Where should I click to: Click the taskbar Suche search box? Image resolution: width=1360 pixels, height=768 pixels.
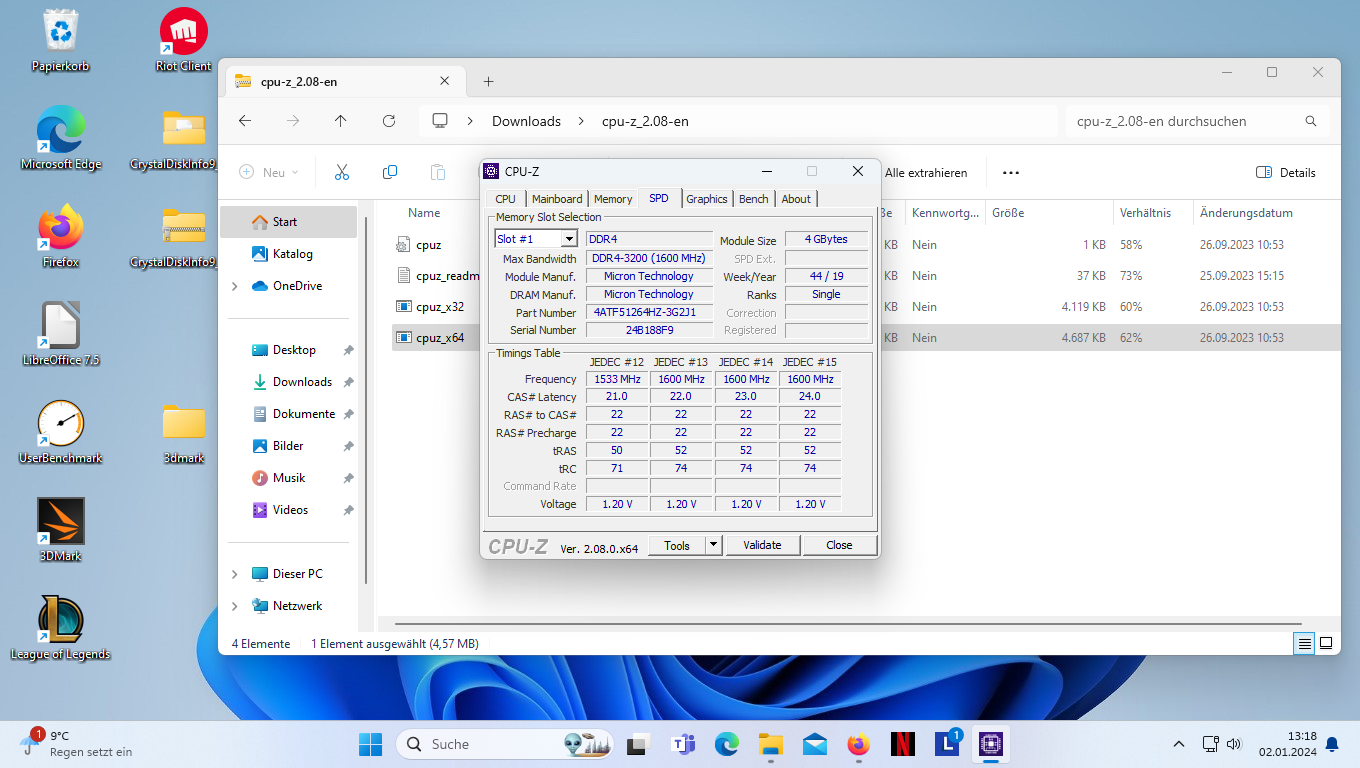coord(505,744)
